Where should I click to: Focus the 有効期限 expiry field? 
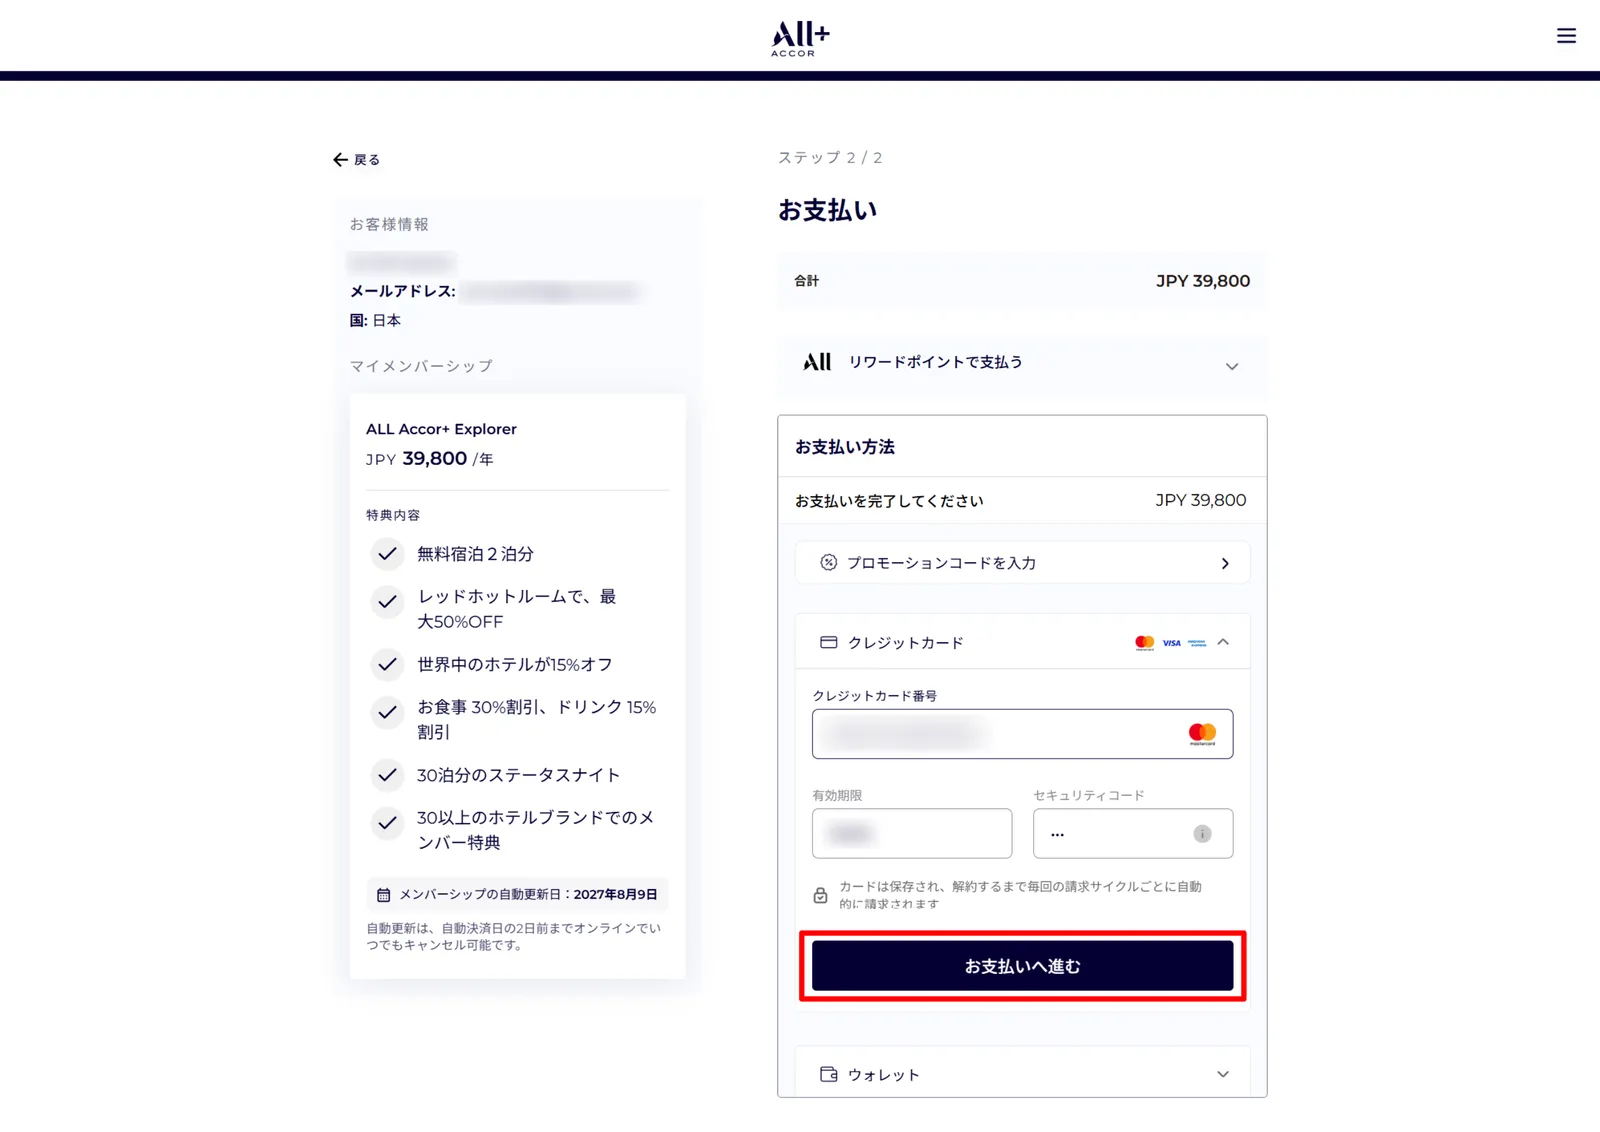(x=912, y=833)
